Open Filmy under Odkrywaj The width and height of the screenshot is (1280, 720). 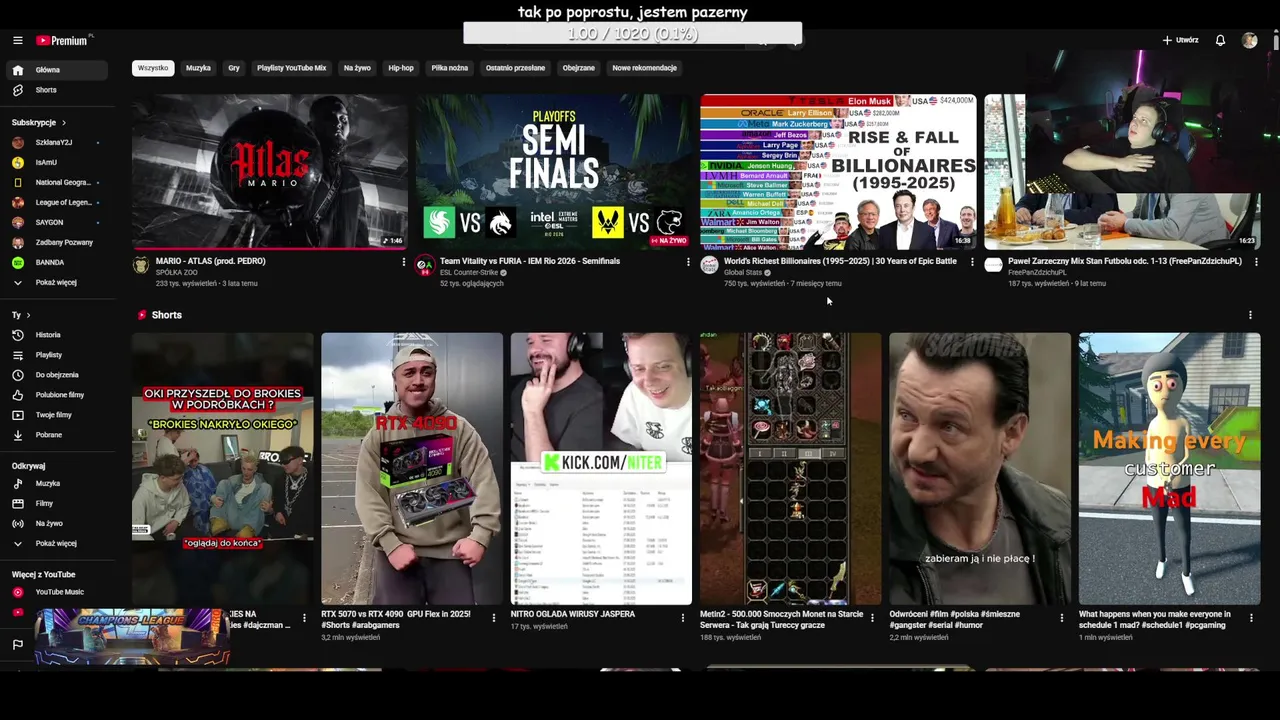[x=55, y=504]
